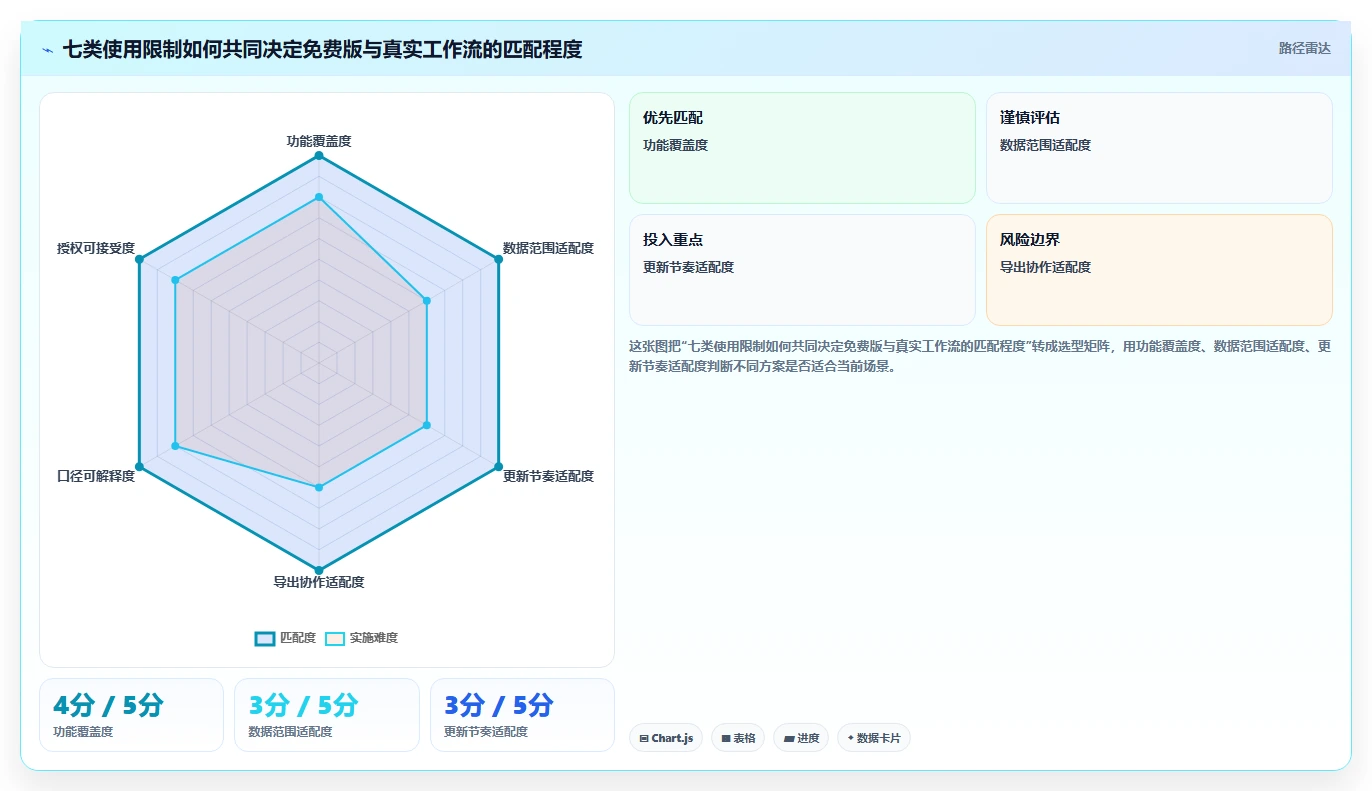Click the lightning icon beside the title

[48, 49]
